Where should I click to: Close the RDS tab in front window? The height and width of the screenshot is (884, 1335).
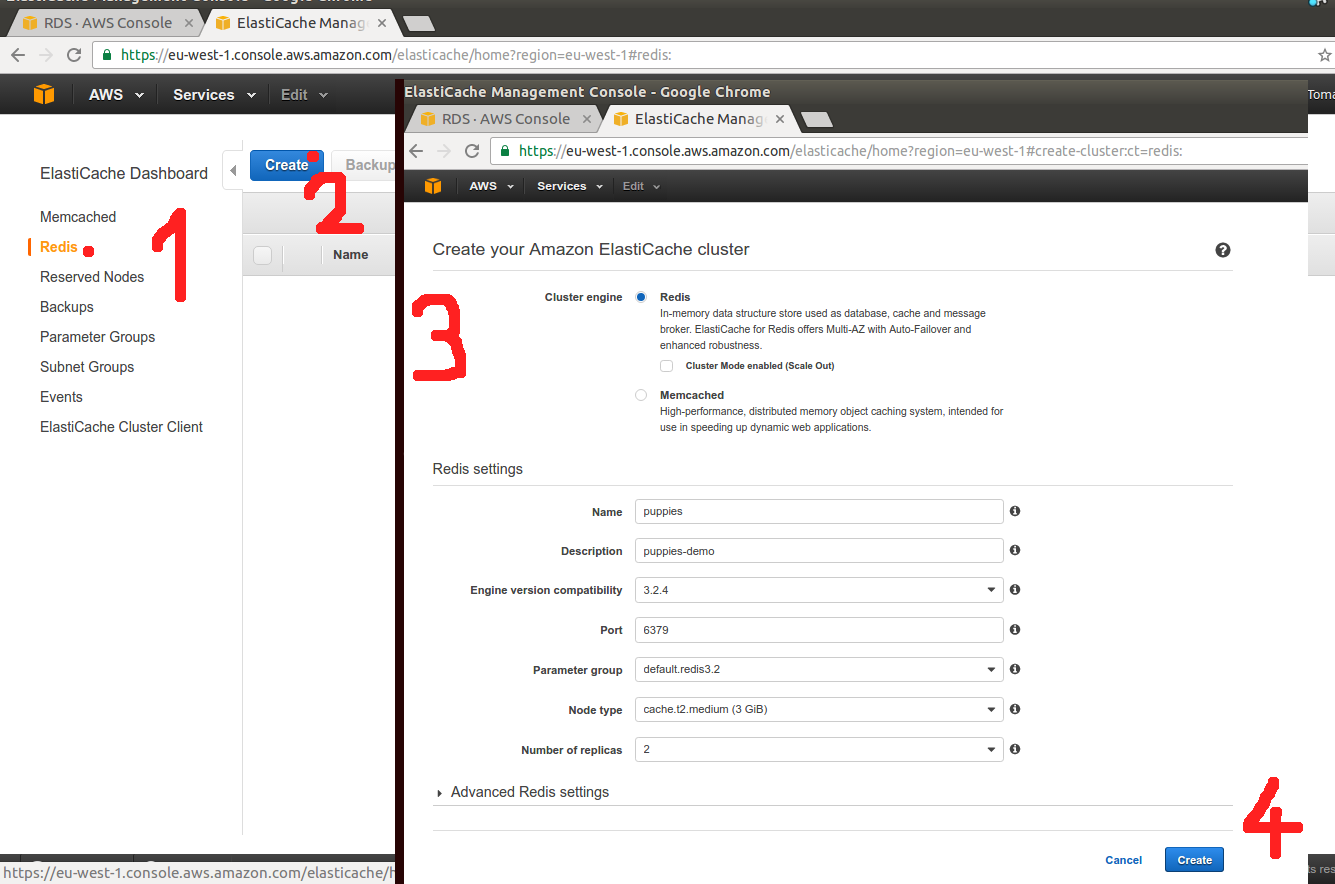(x=587, y=119)
